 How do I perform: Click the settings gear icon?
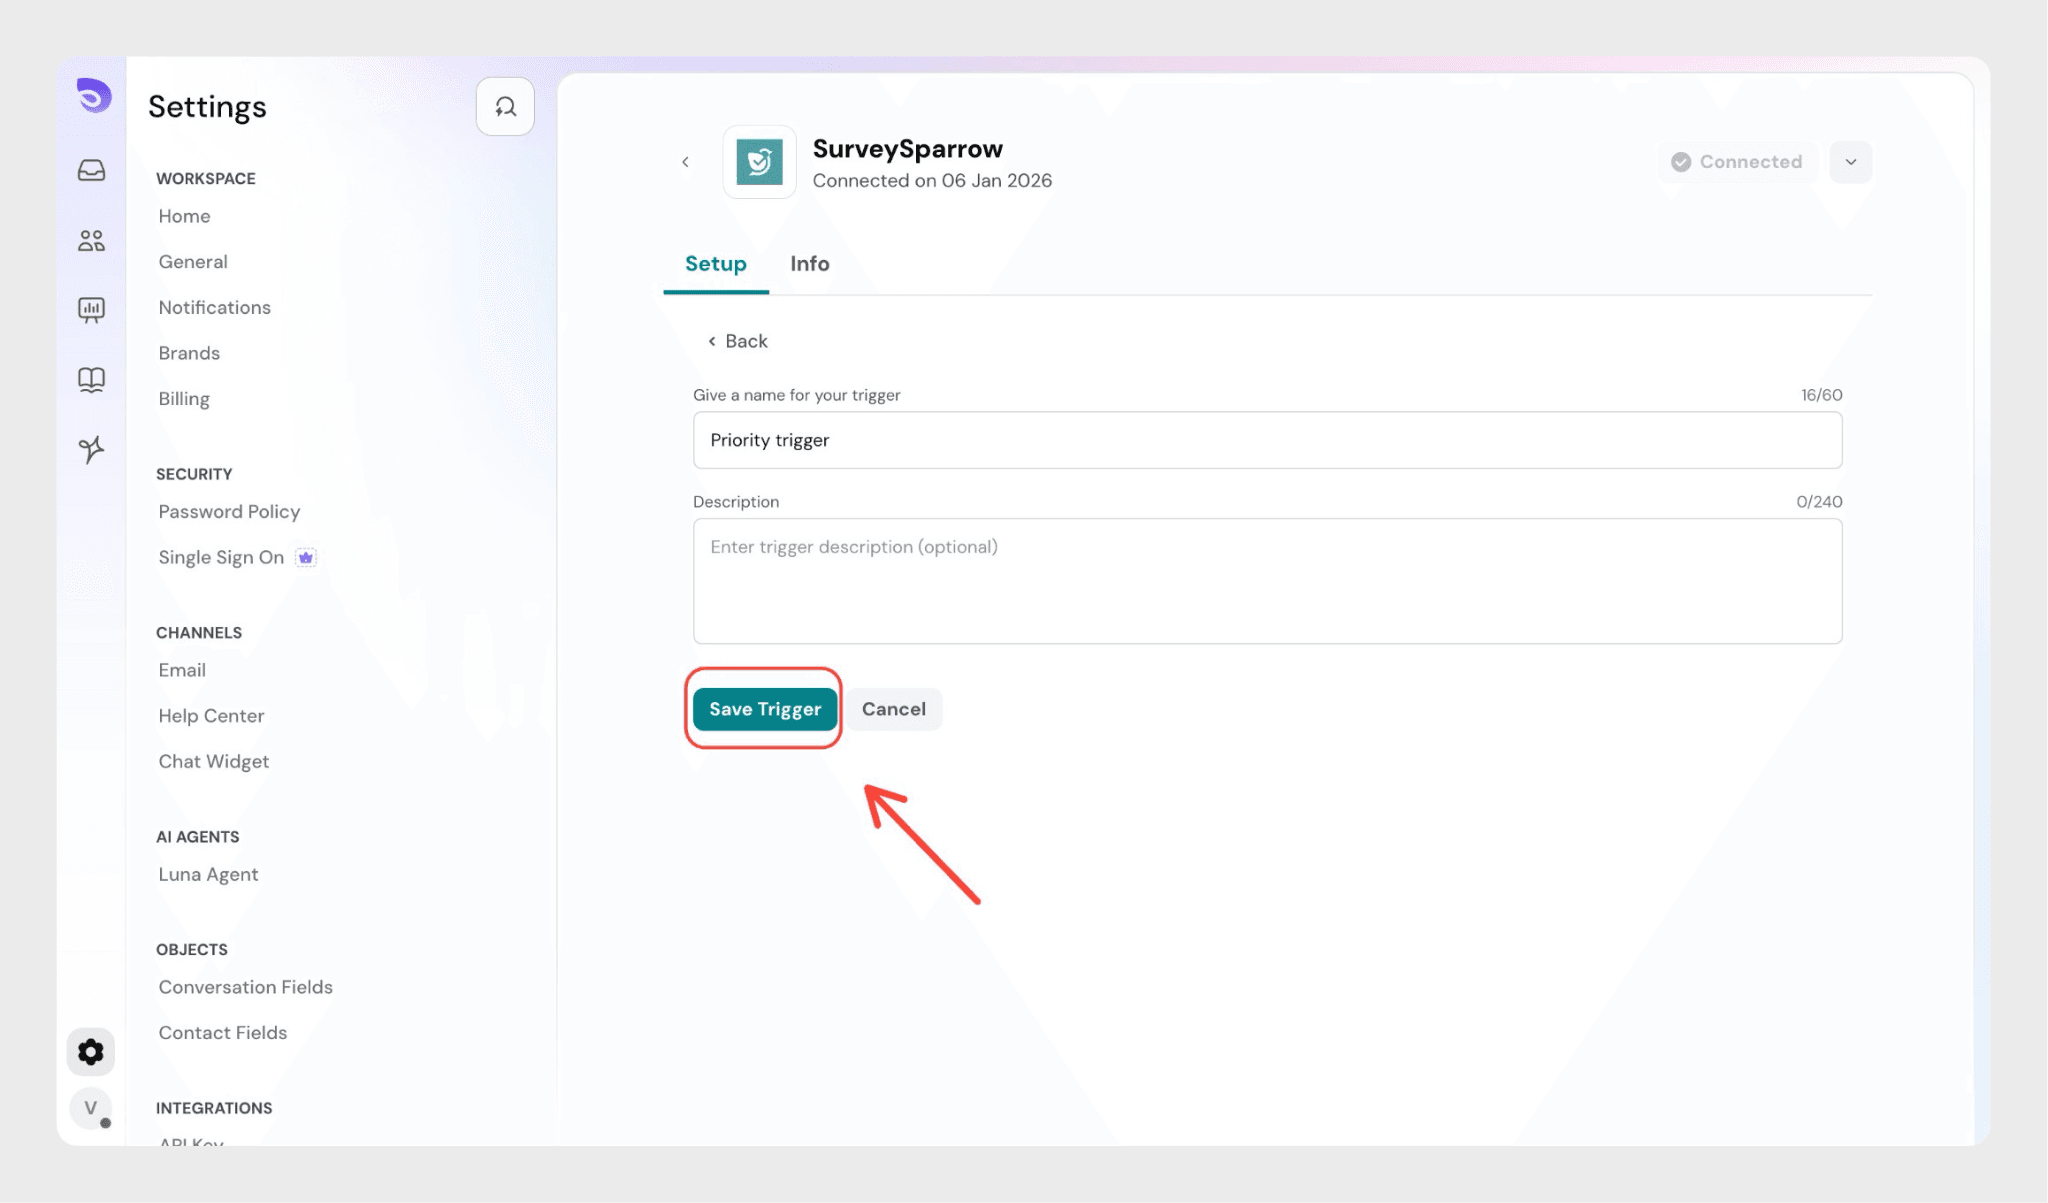(x=91, y=1051)
